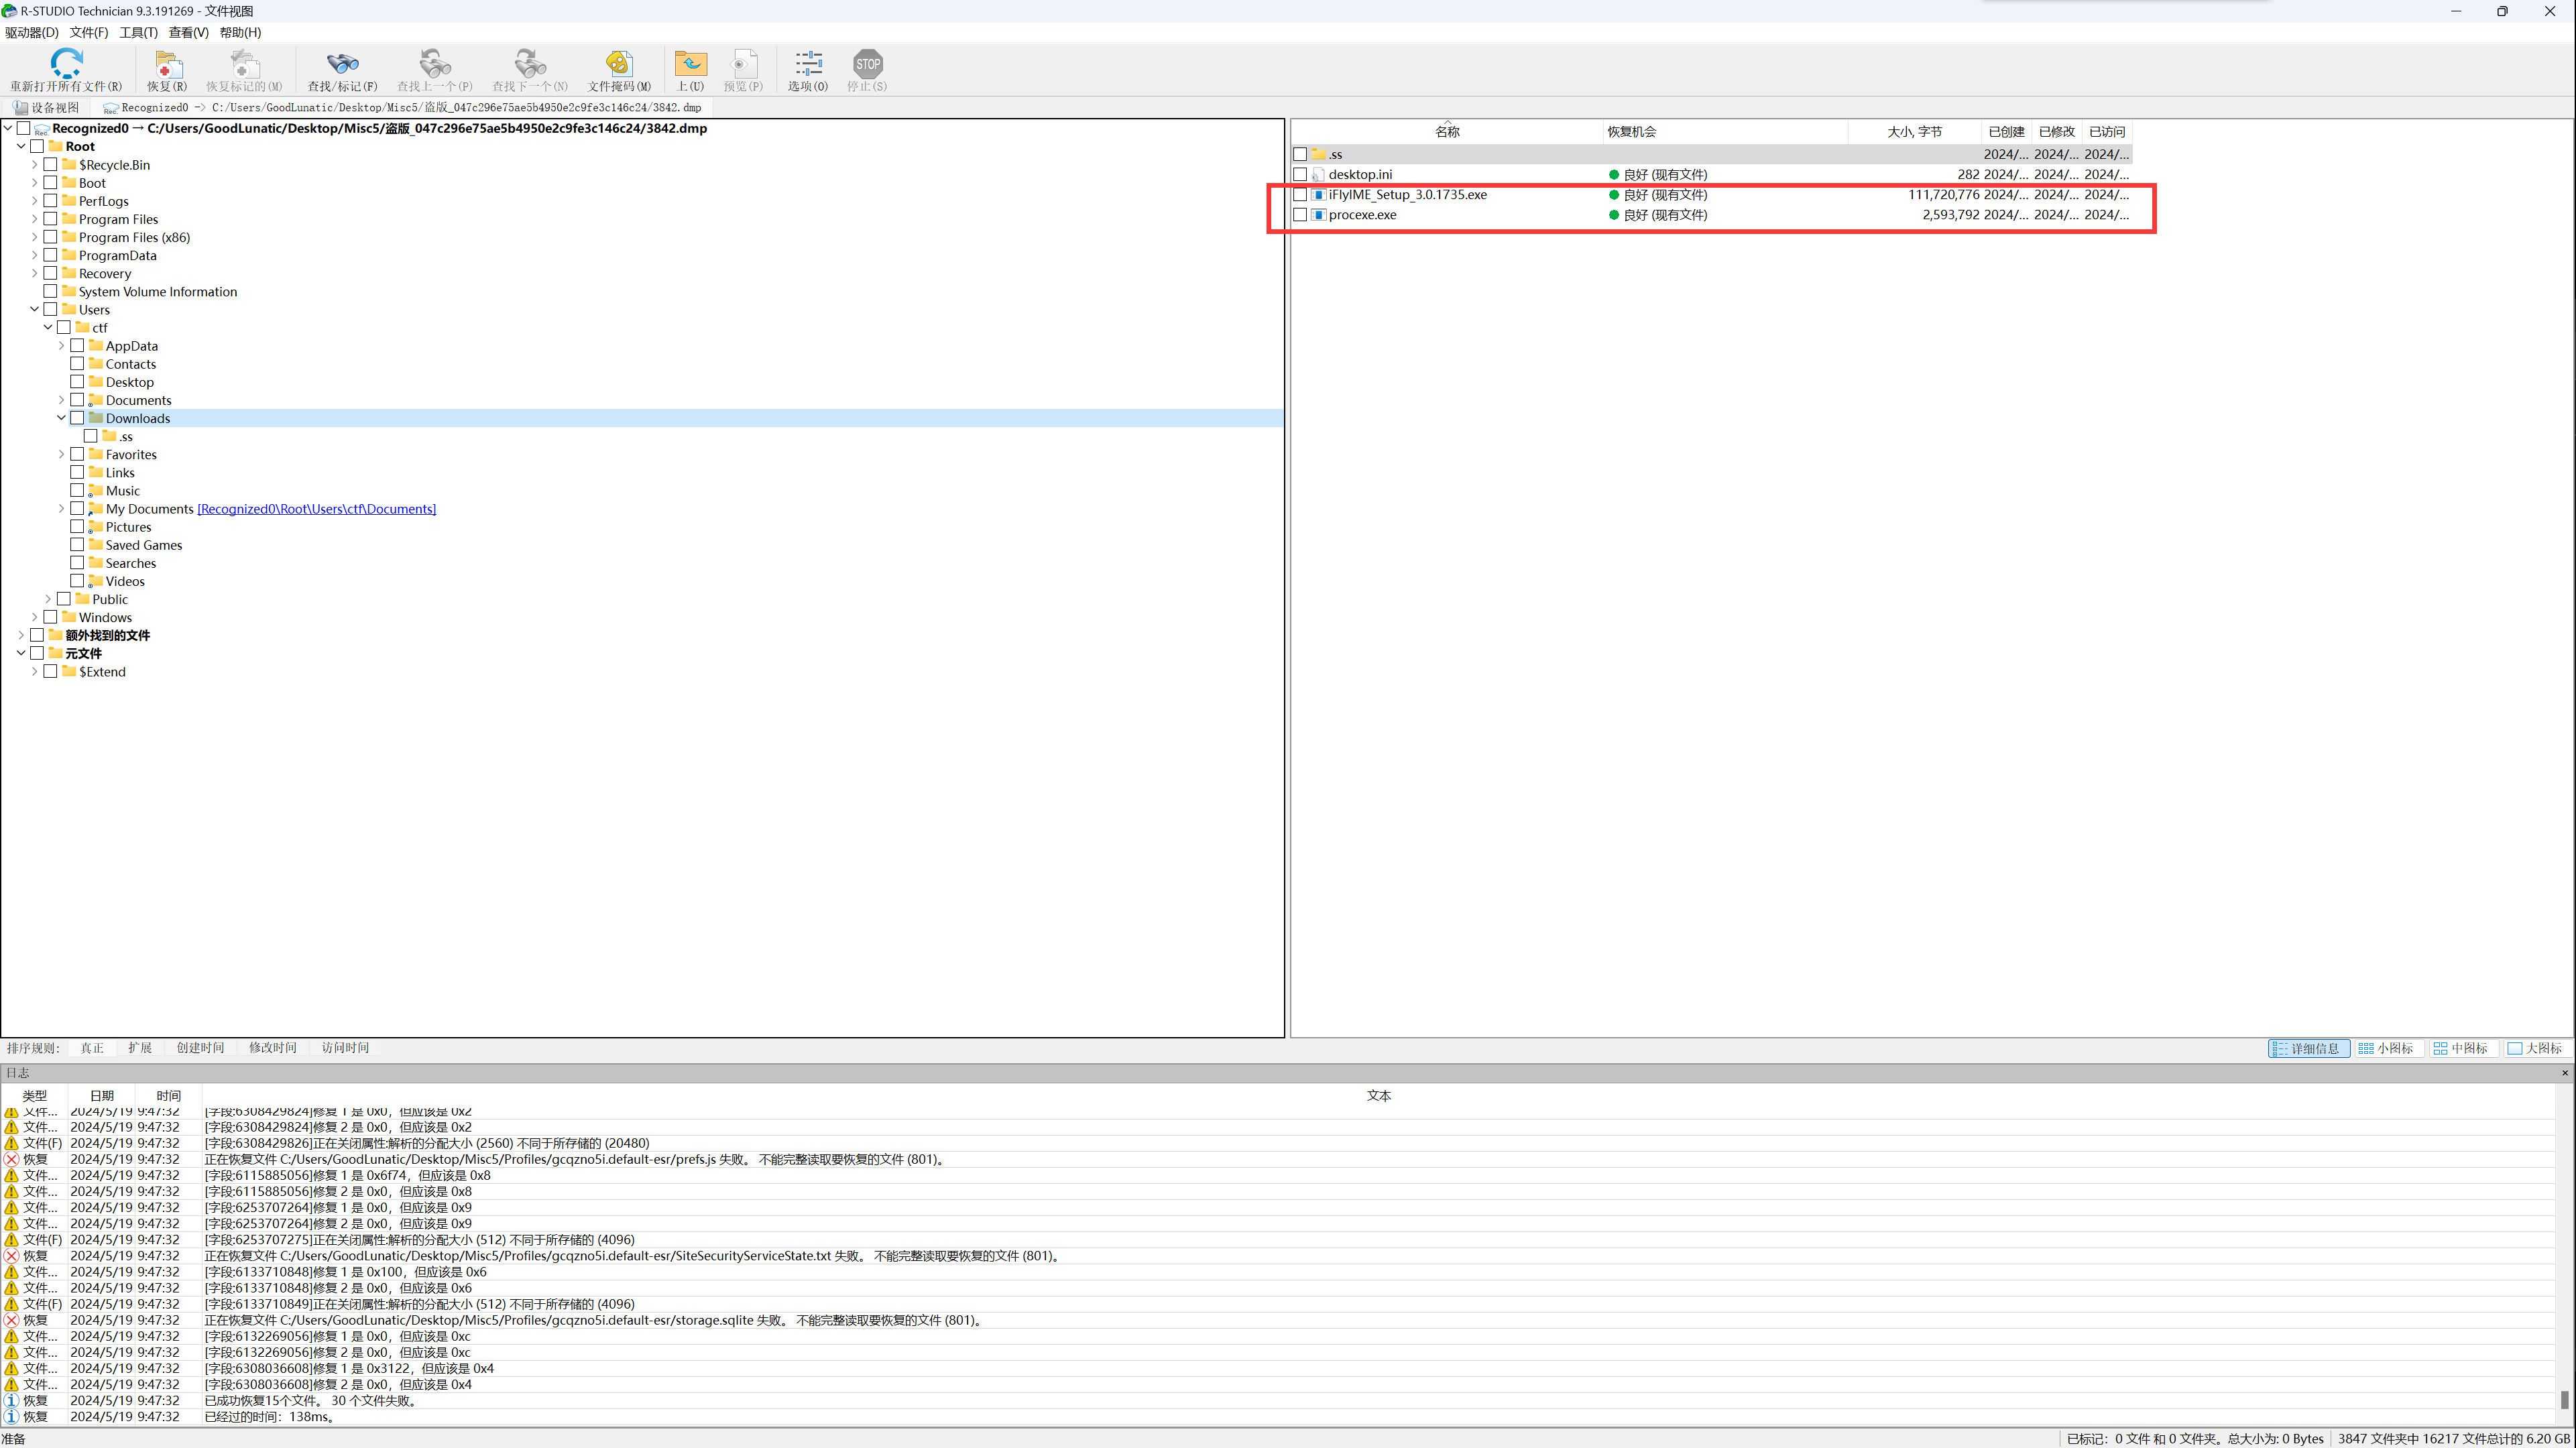The width and height of the screenshot is (2576, 1448).
Task: Click the 名称 column header
Action: [1447, 132]
